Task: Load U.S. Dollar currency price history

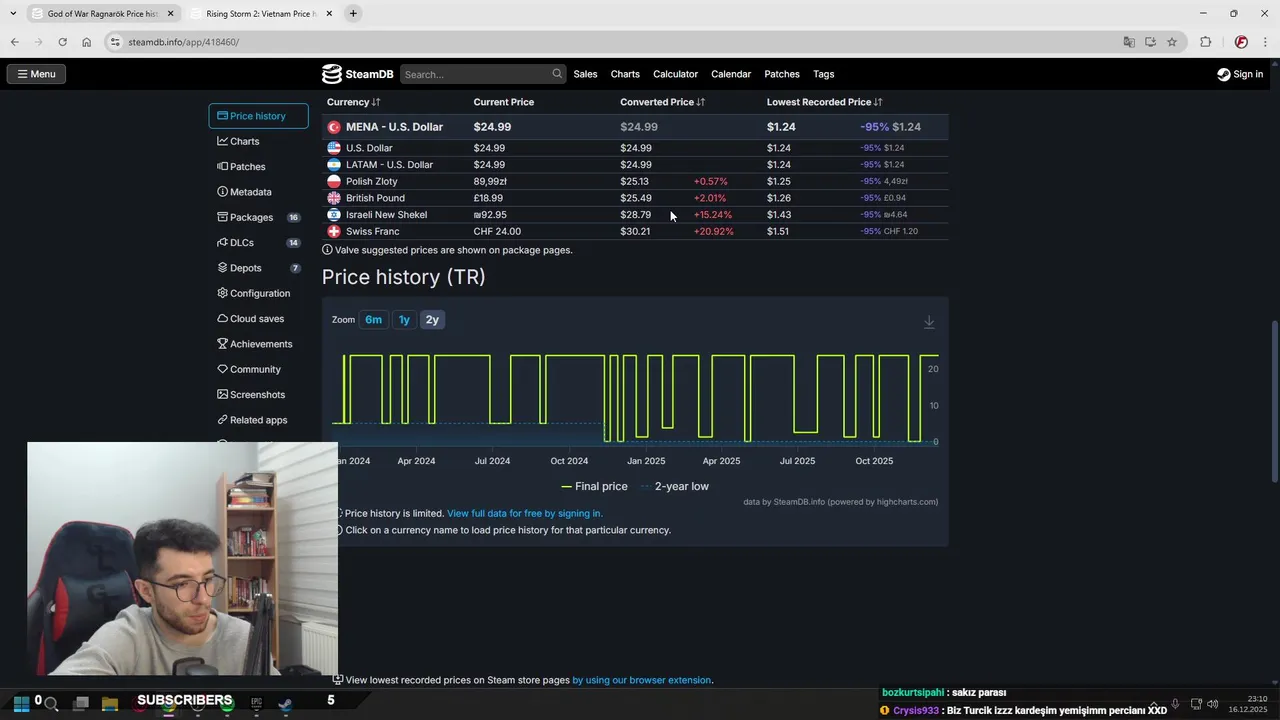Action: [x=369, y=148]
